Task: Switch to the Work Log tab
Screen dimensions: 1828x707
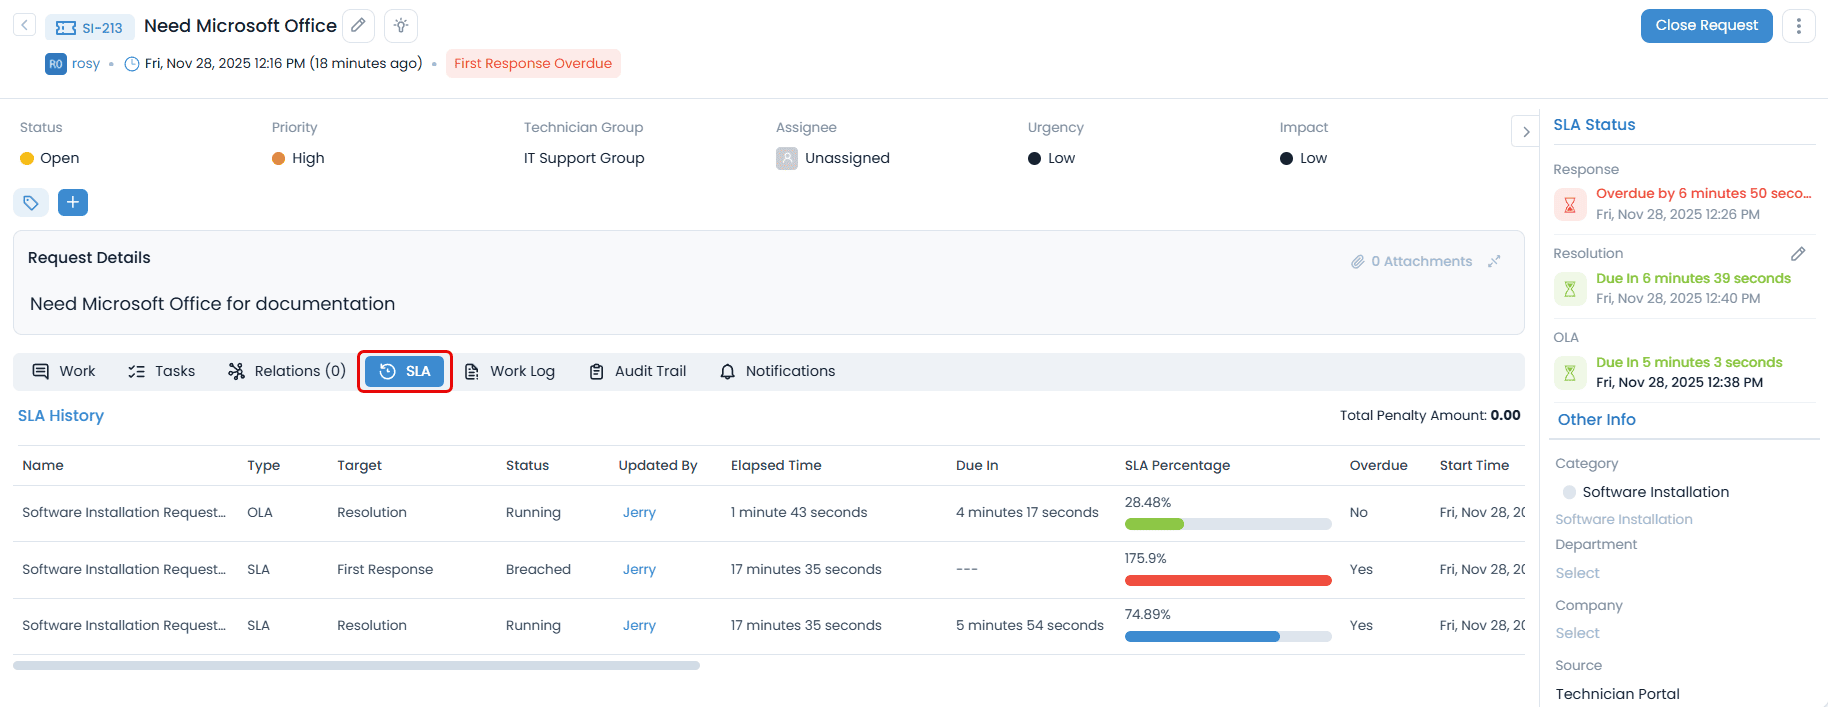Action: click(510, 371)
